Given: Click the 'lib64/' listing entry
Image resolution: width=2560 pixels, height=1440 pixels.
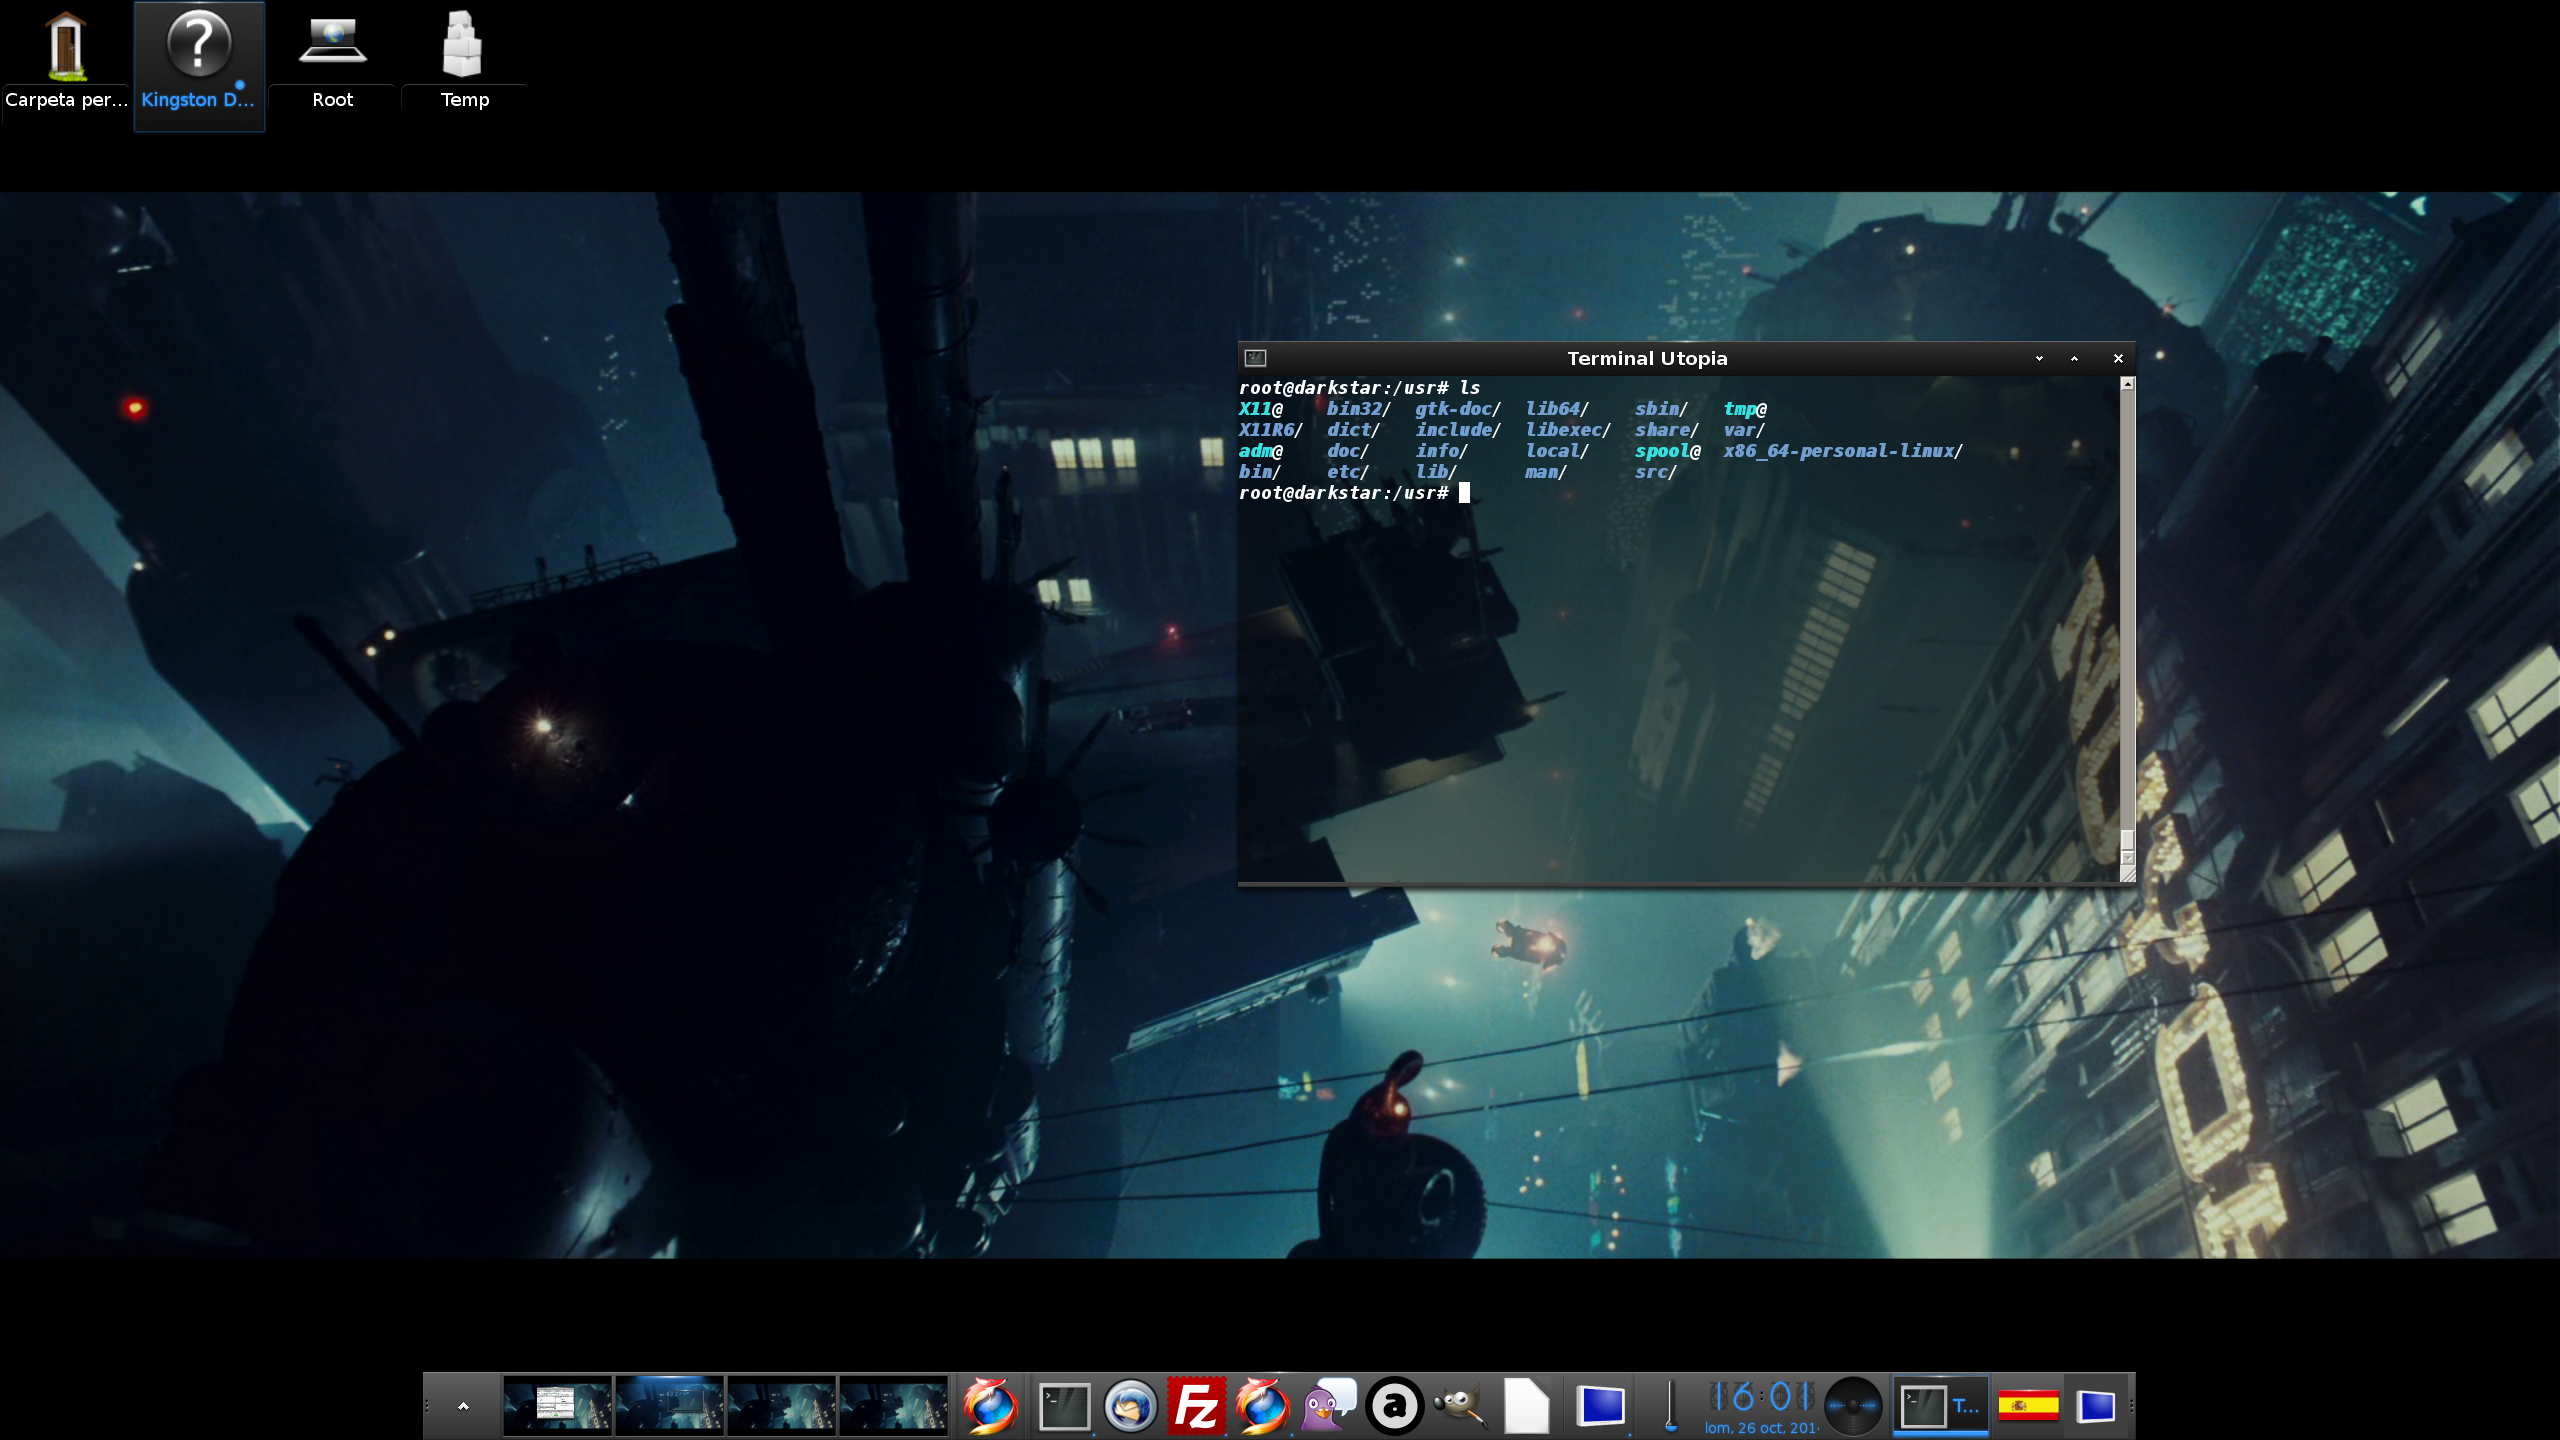Looking at the screenshot, I should pos(1556,409).
